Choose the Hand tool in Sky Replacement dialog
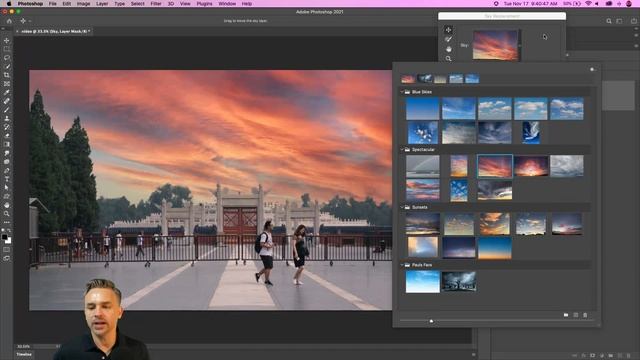Screen dimensions: 640x360 pyautogui.click(x=448, y=49)
